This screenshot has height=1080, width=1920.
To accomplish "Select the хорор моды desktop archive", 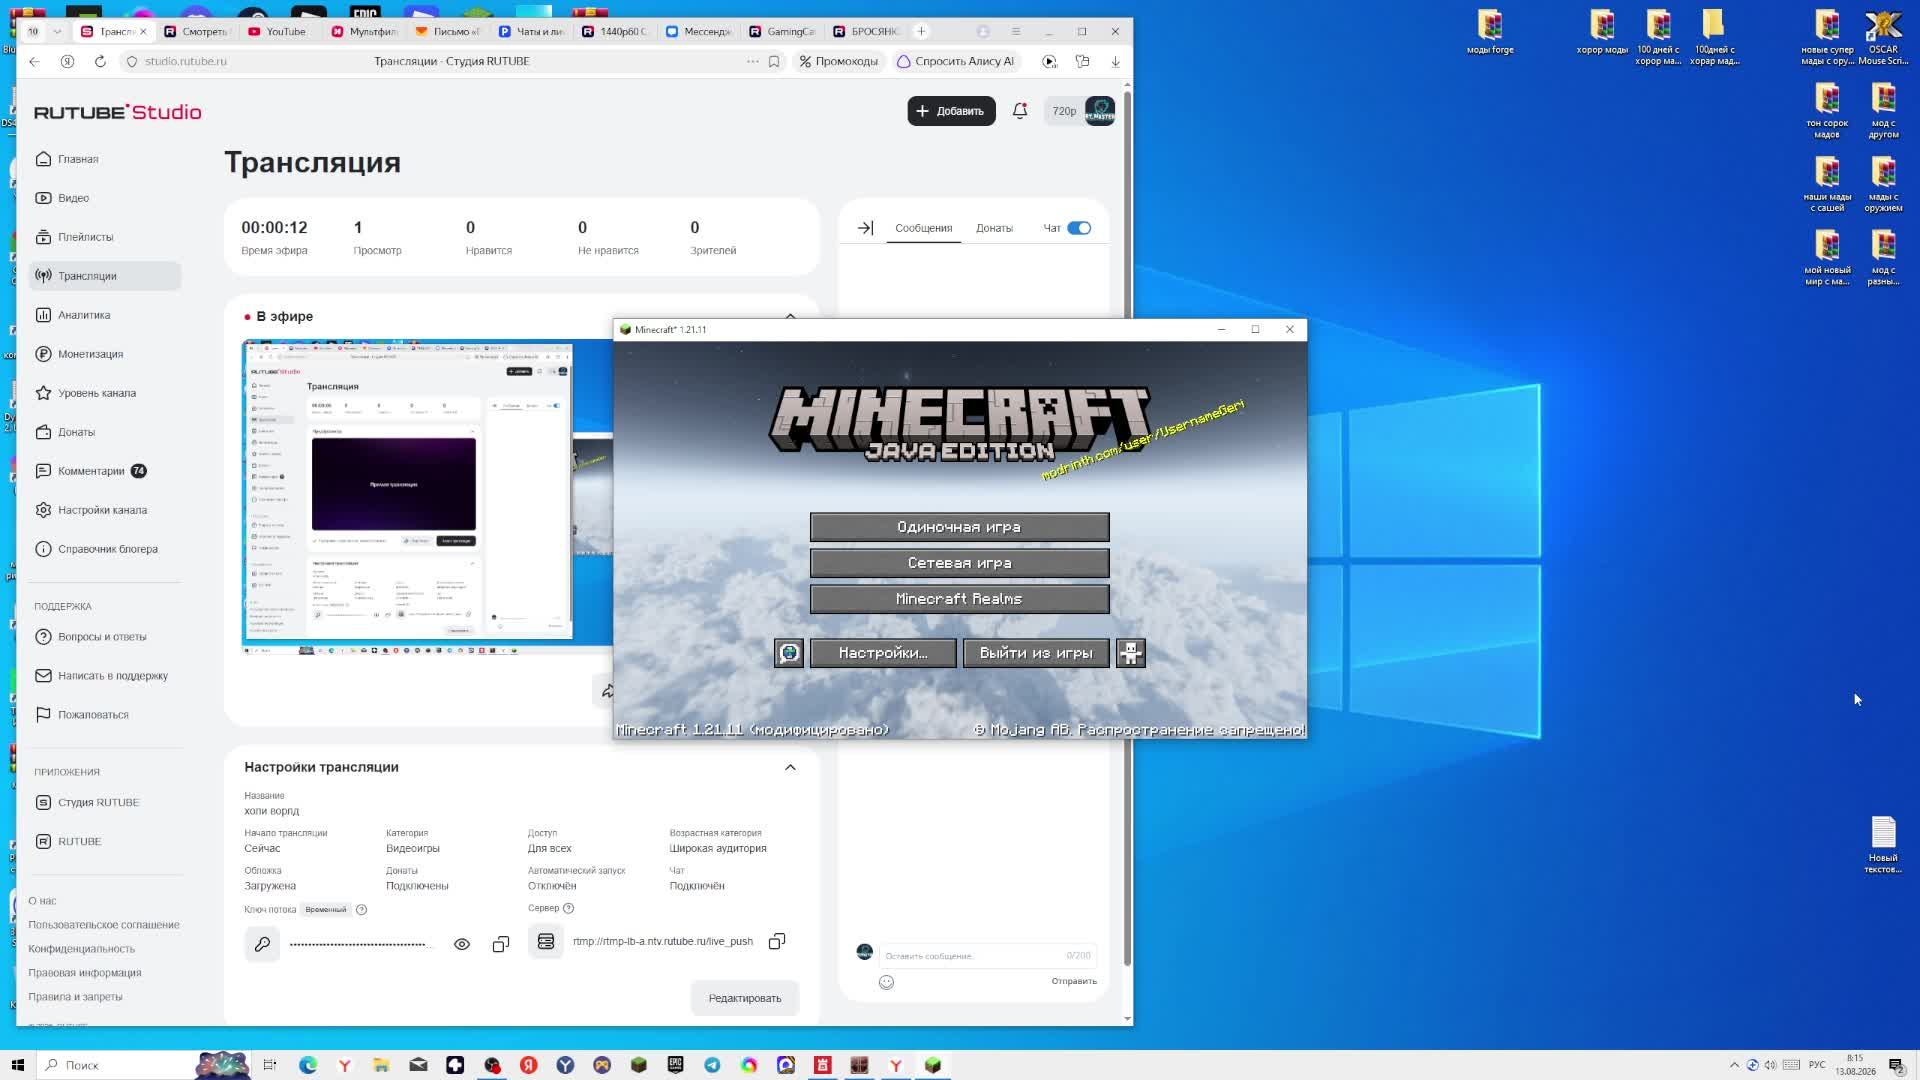I will coord(1602,32).
